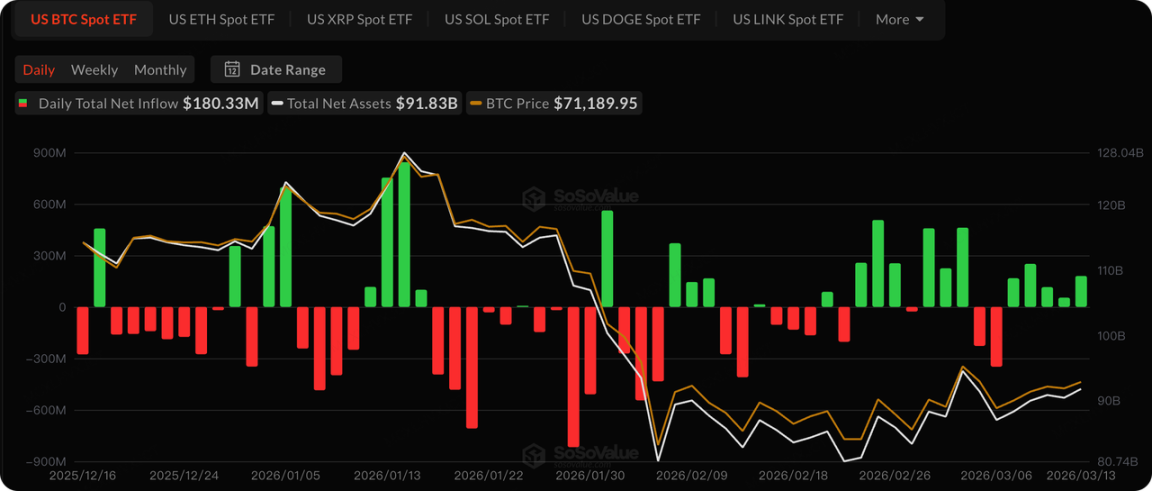
Task: Click the SoSoValue watermark logo at chart top
Action: [535, 198]
